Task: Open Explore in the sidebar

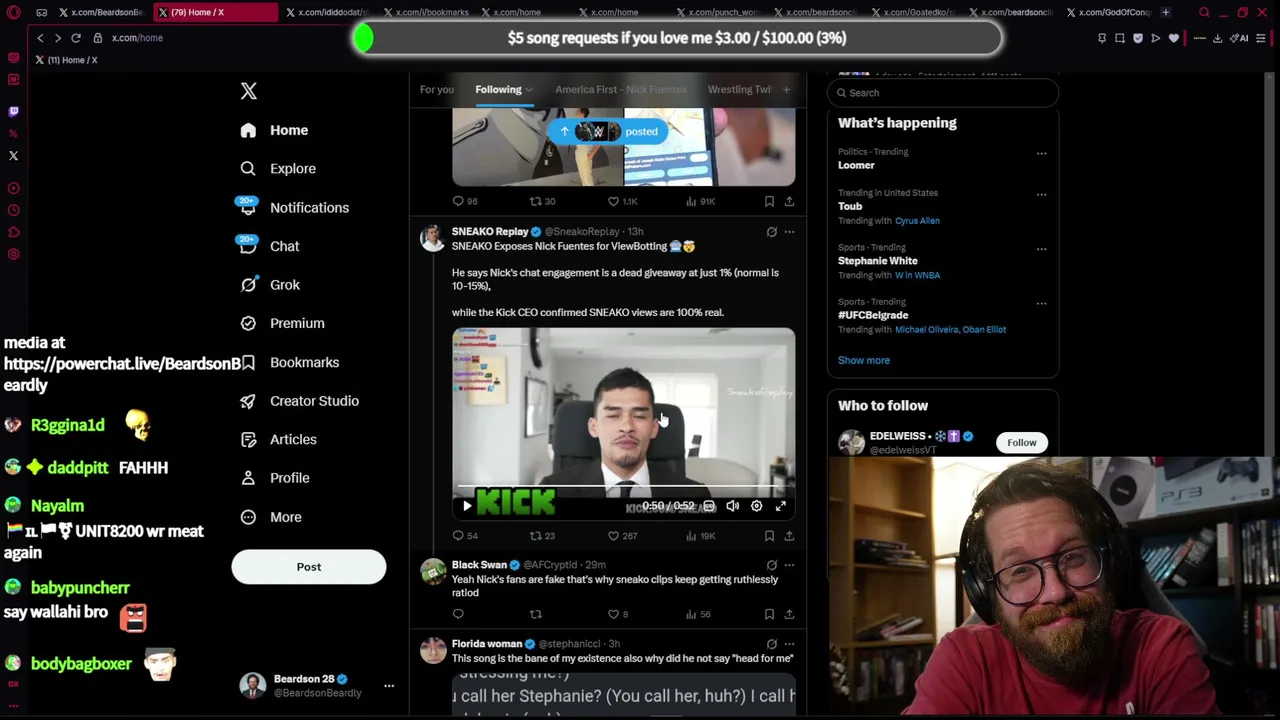Action: point(278,169)
